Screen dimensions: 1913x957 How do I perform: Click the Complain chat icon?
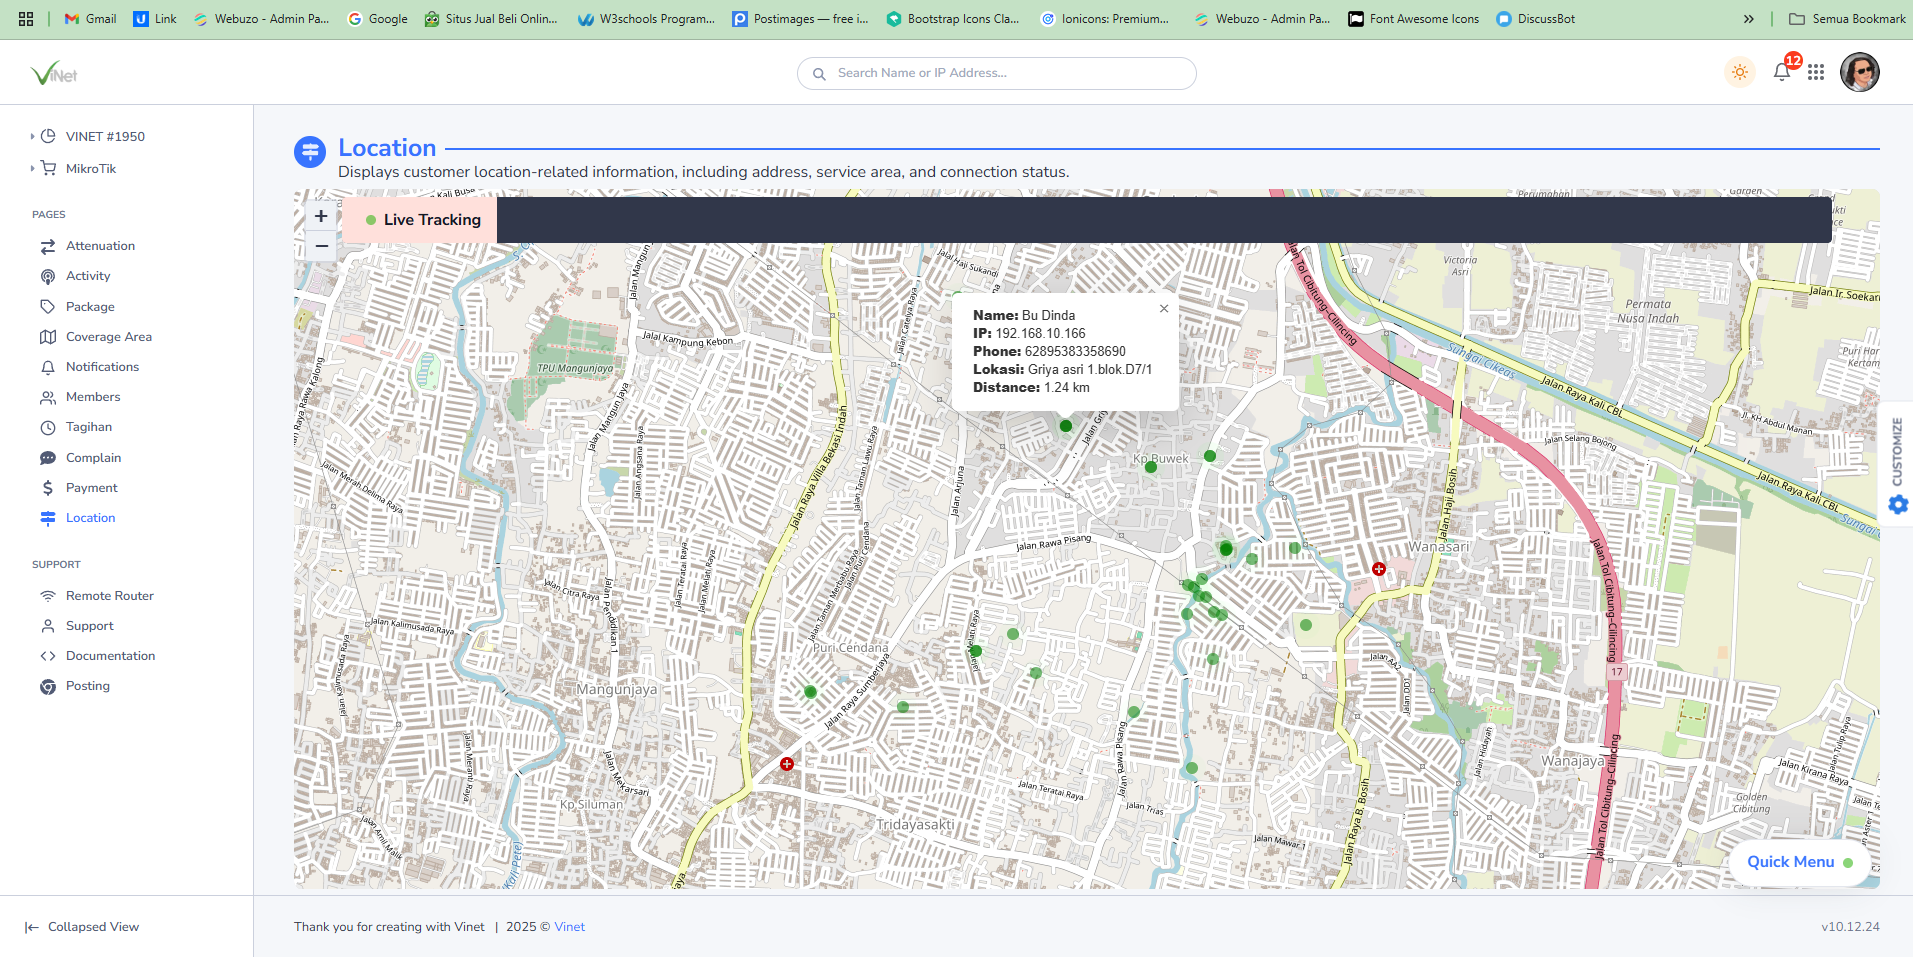coord(48,458)
